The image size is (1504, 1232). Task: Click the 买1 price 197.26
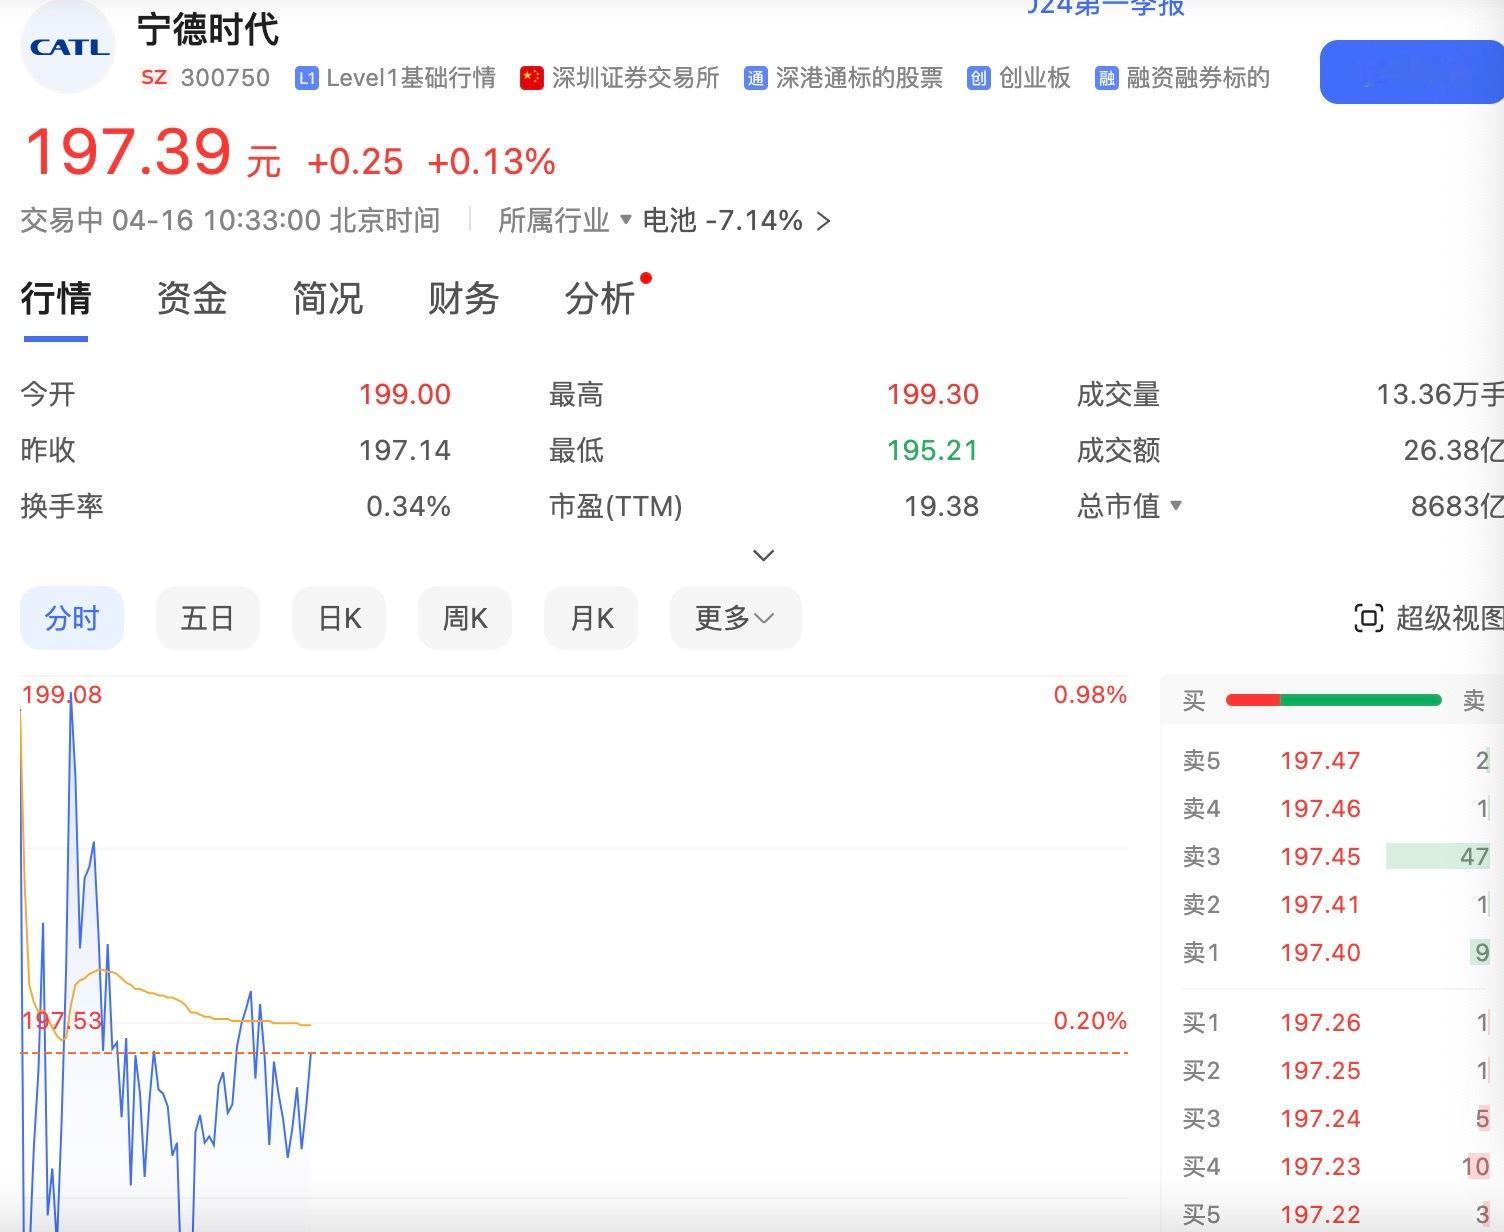pyautogui.click(x=1320, y=1022)
